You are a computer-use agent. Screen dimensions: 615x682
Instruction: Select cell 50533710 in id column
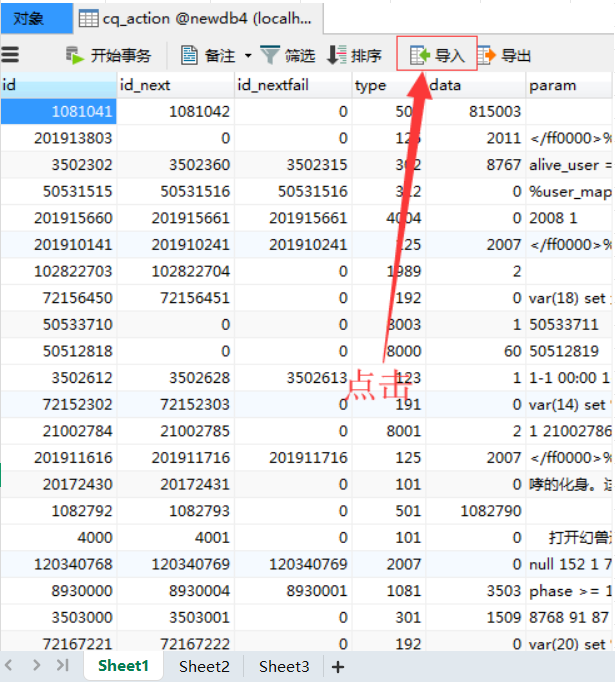click(x=59, y=324)
